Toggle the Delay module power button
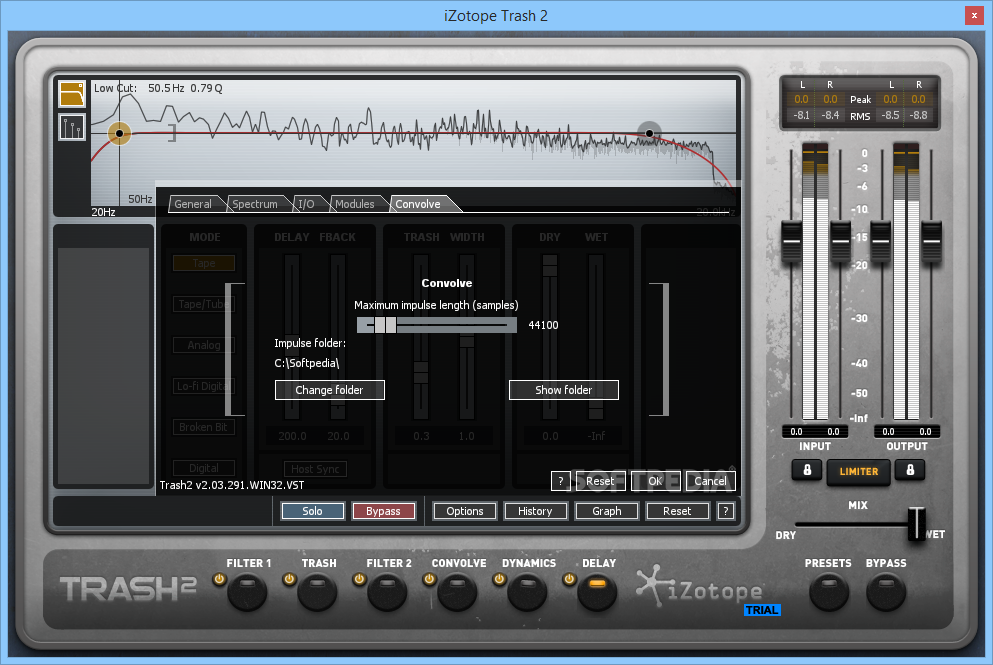Image resolution: width=993 pixels, height=665 pixels. (569, 579)
